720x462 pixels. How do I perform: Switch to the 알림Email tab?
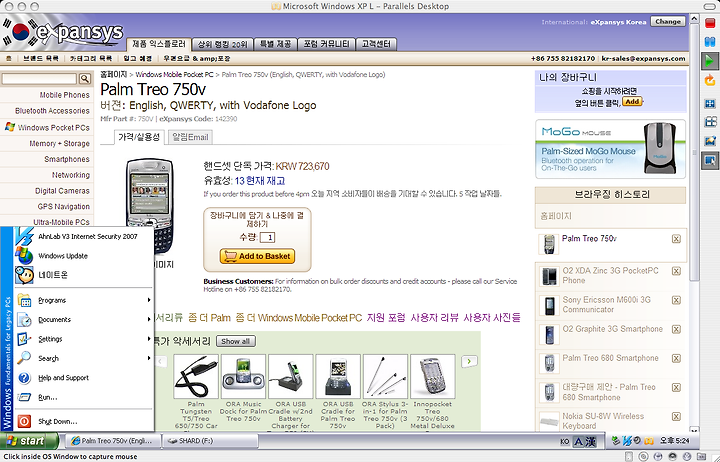click(x=190, y=137)
